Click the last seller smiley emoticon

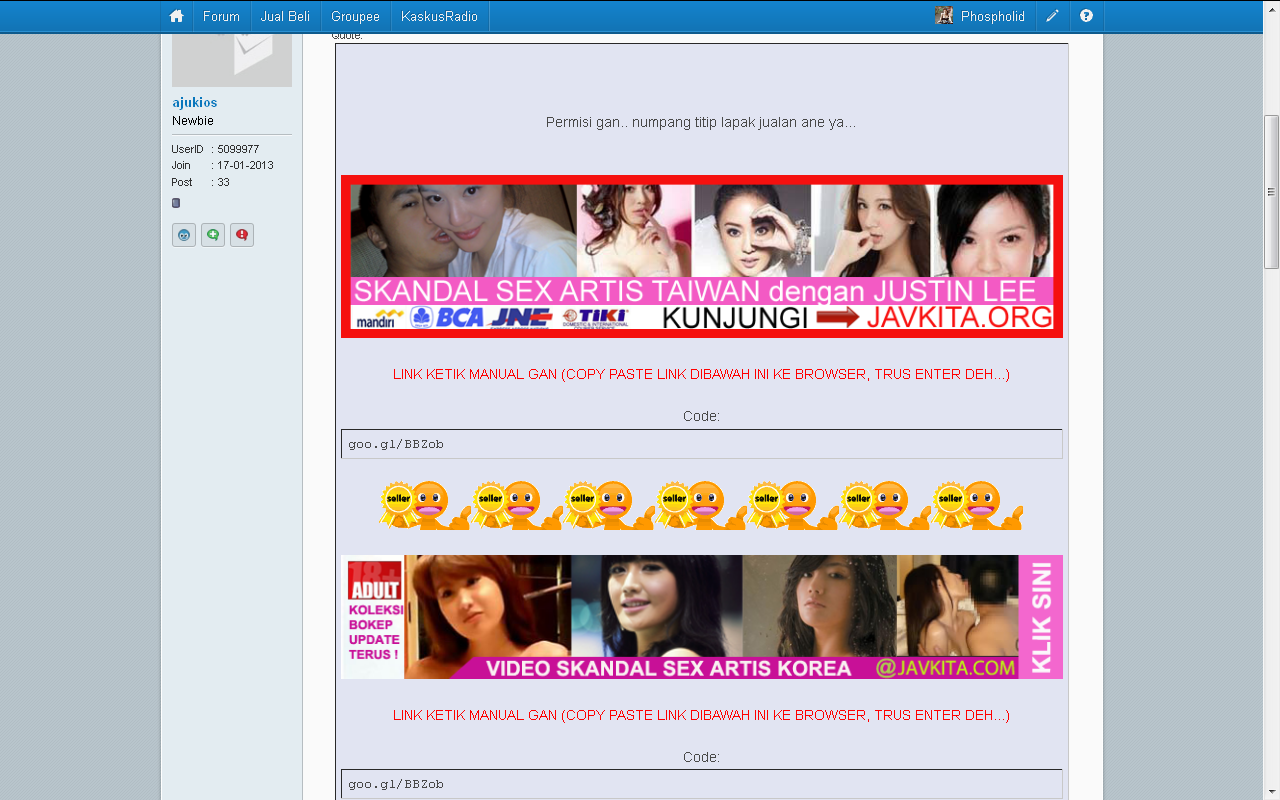(x=977, y=505)
